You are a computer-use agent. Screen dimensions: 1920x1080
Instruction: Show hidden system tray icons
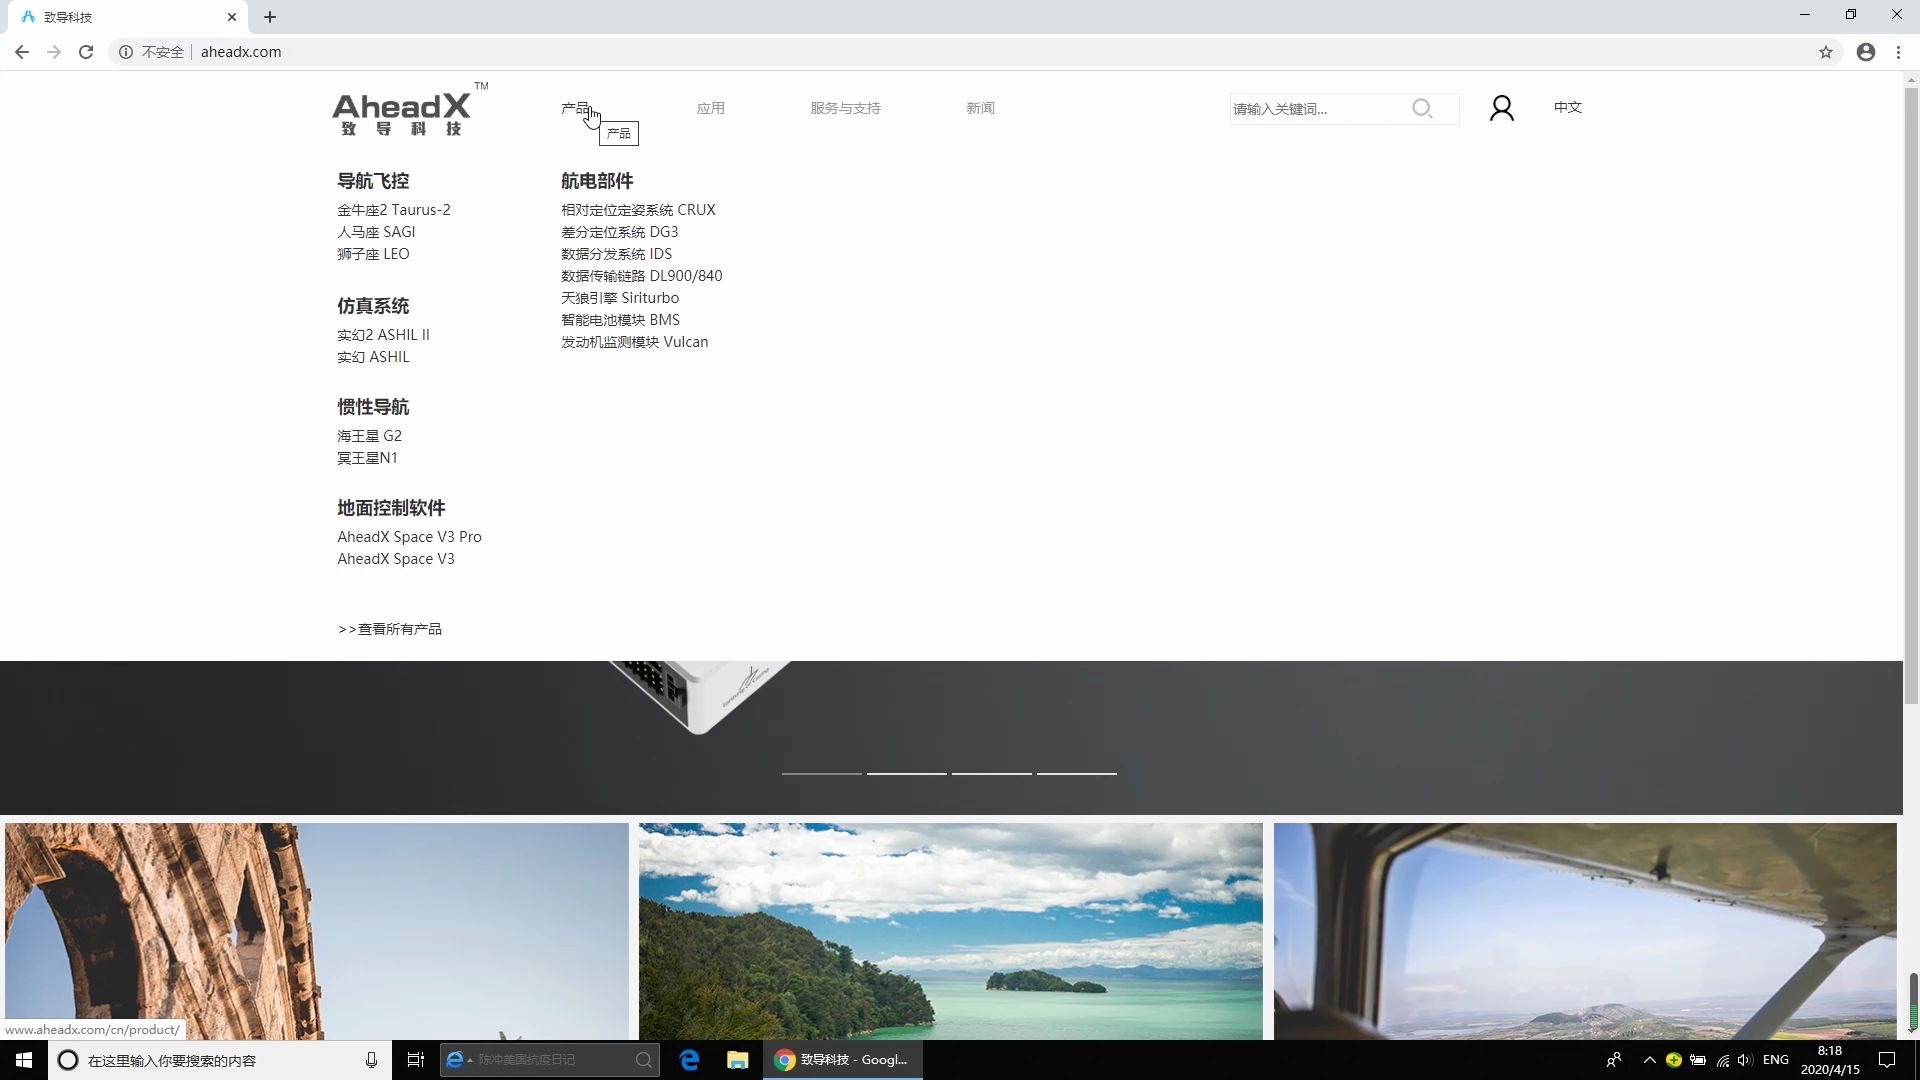1650,1060
